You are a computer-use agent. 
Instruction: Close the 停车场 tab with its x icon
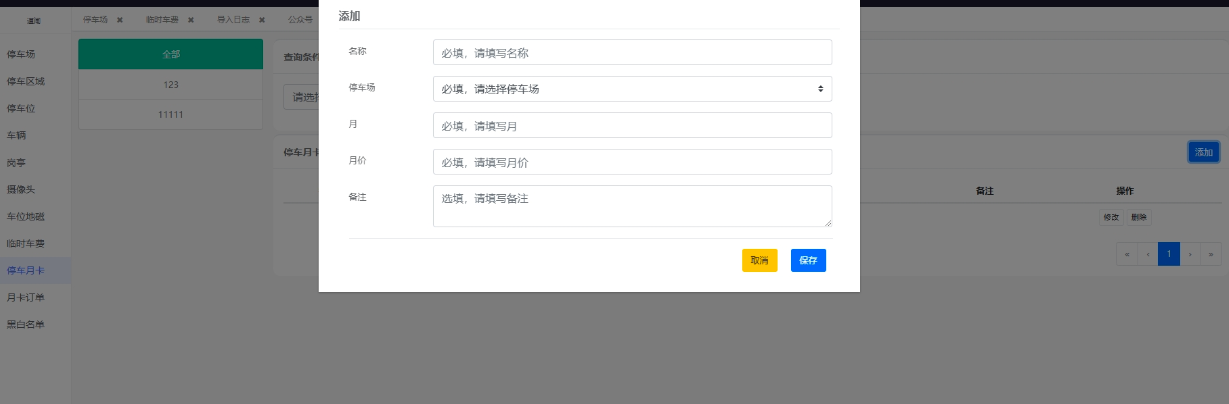(x=119, y=20)
